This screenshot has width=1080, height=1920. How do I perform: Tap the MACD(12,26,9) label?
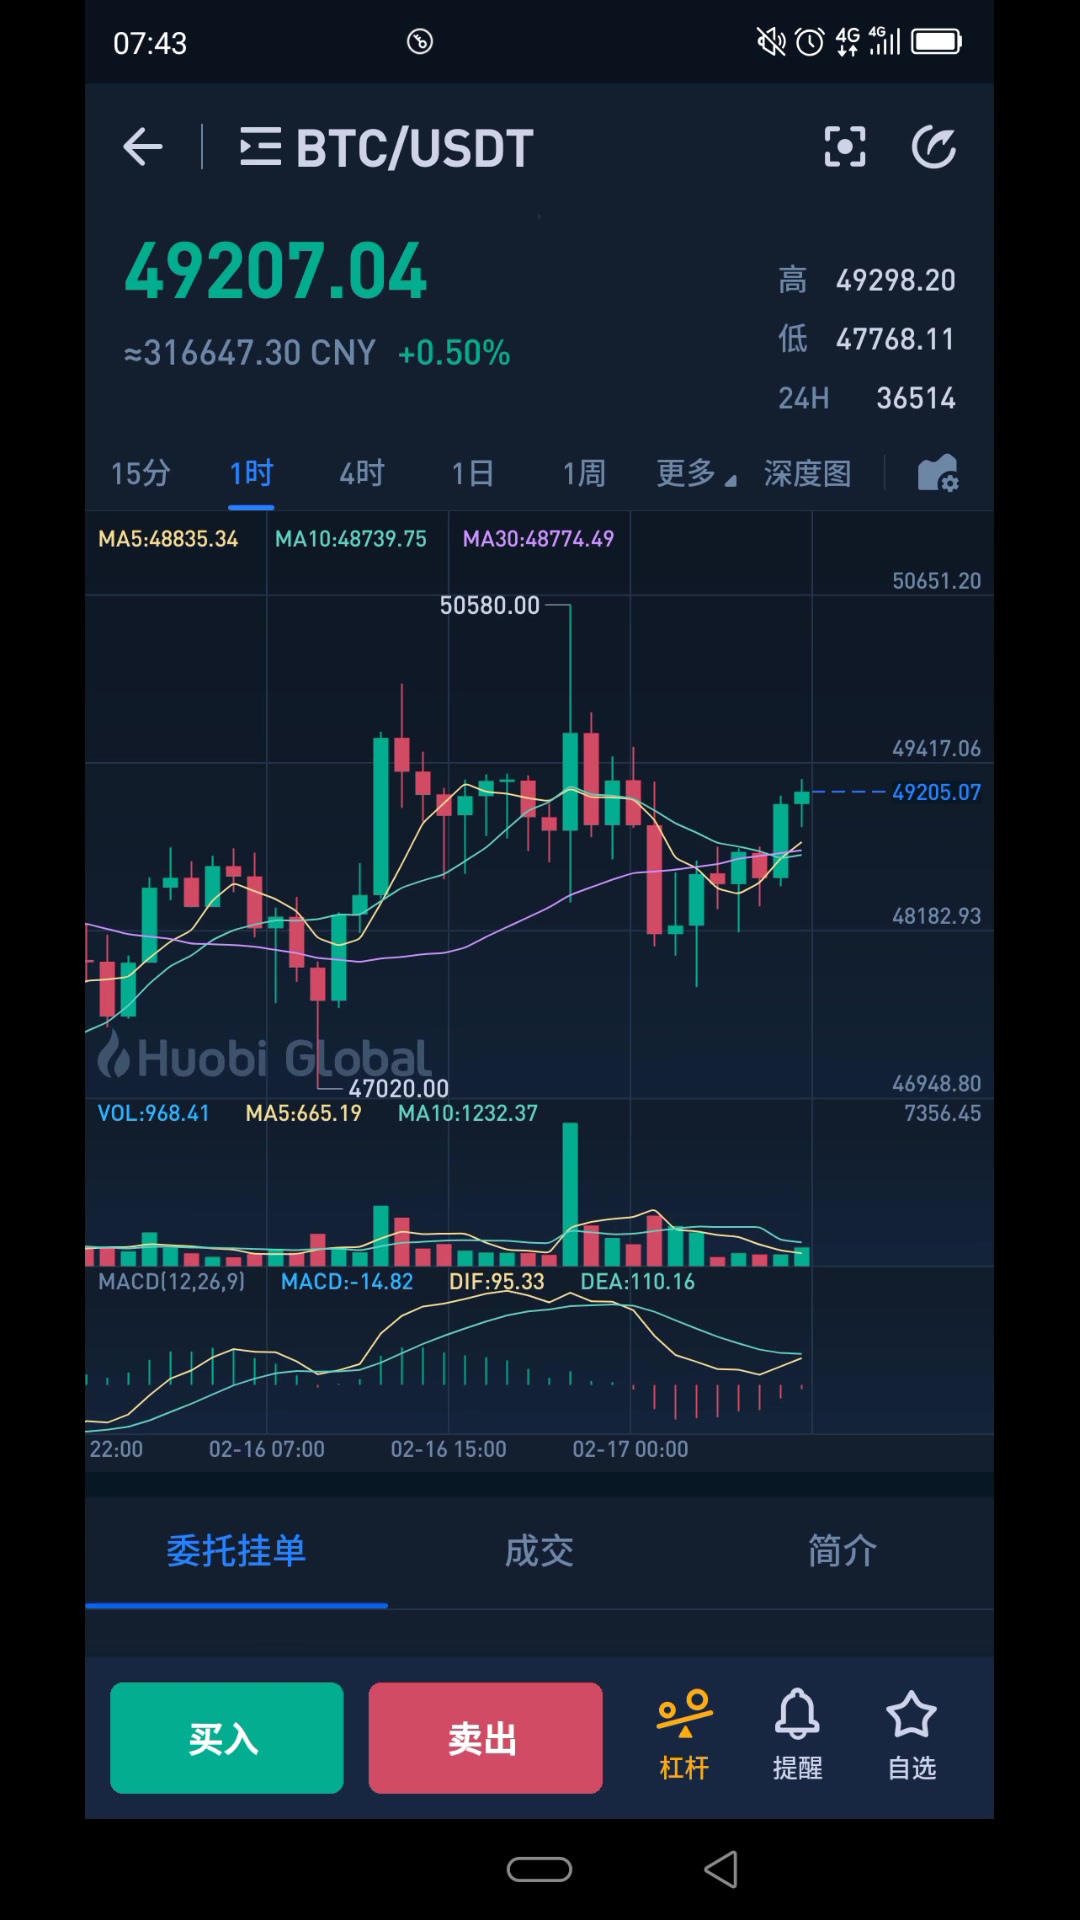pyautogui.click(x=171, y=1281)
